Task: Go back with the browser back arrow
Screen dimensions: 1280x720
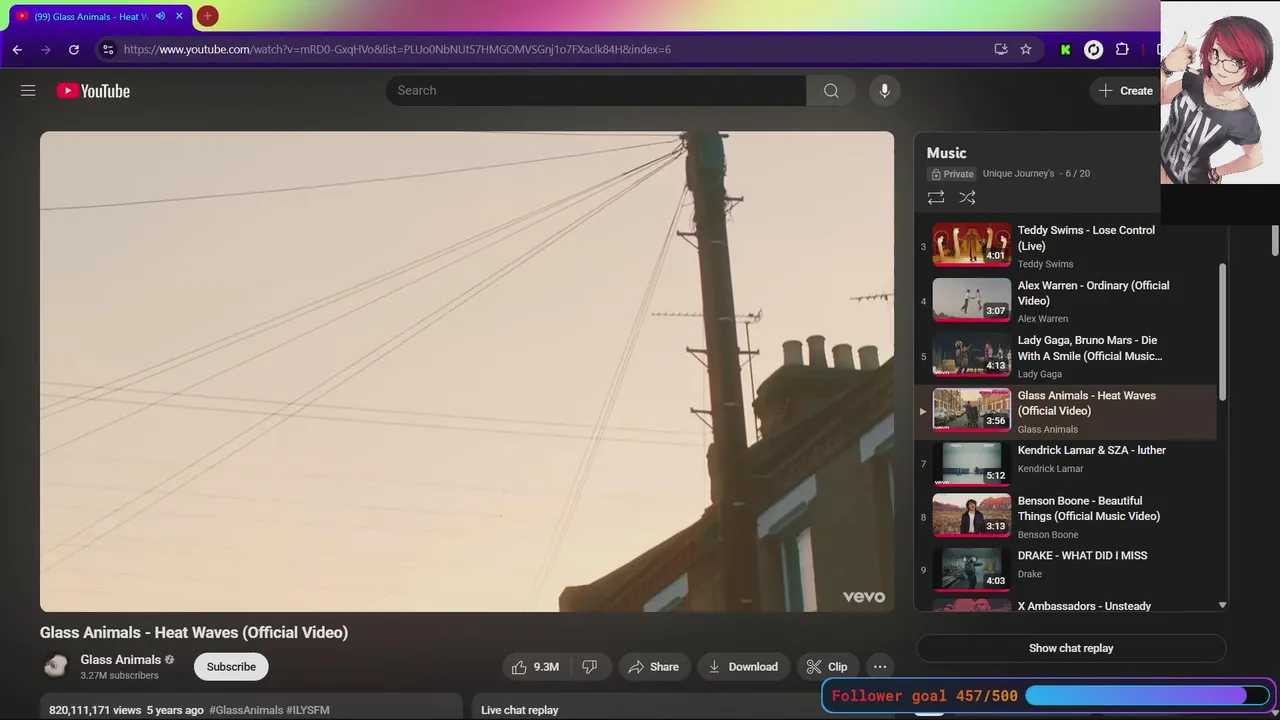Action: (17, 49)
